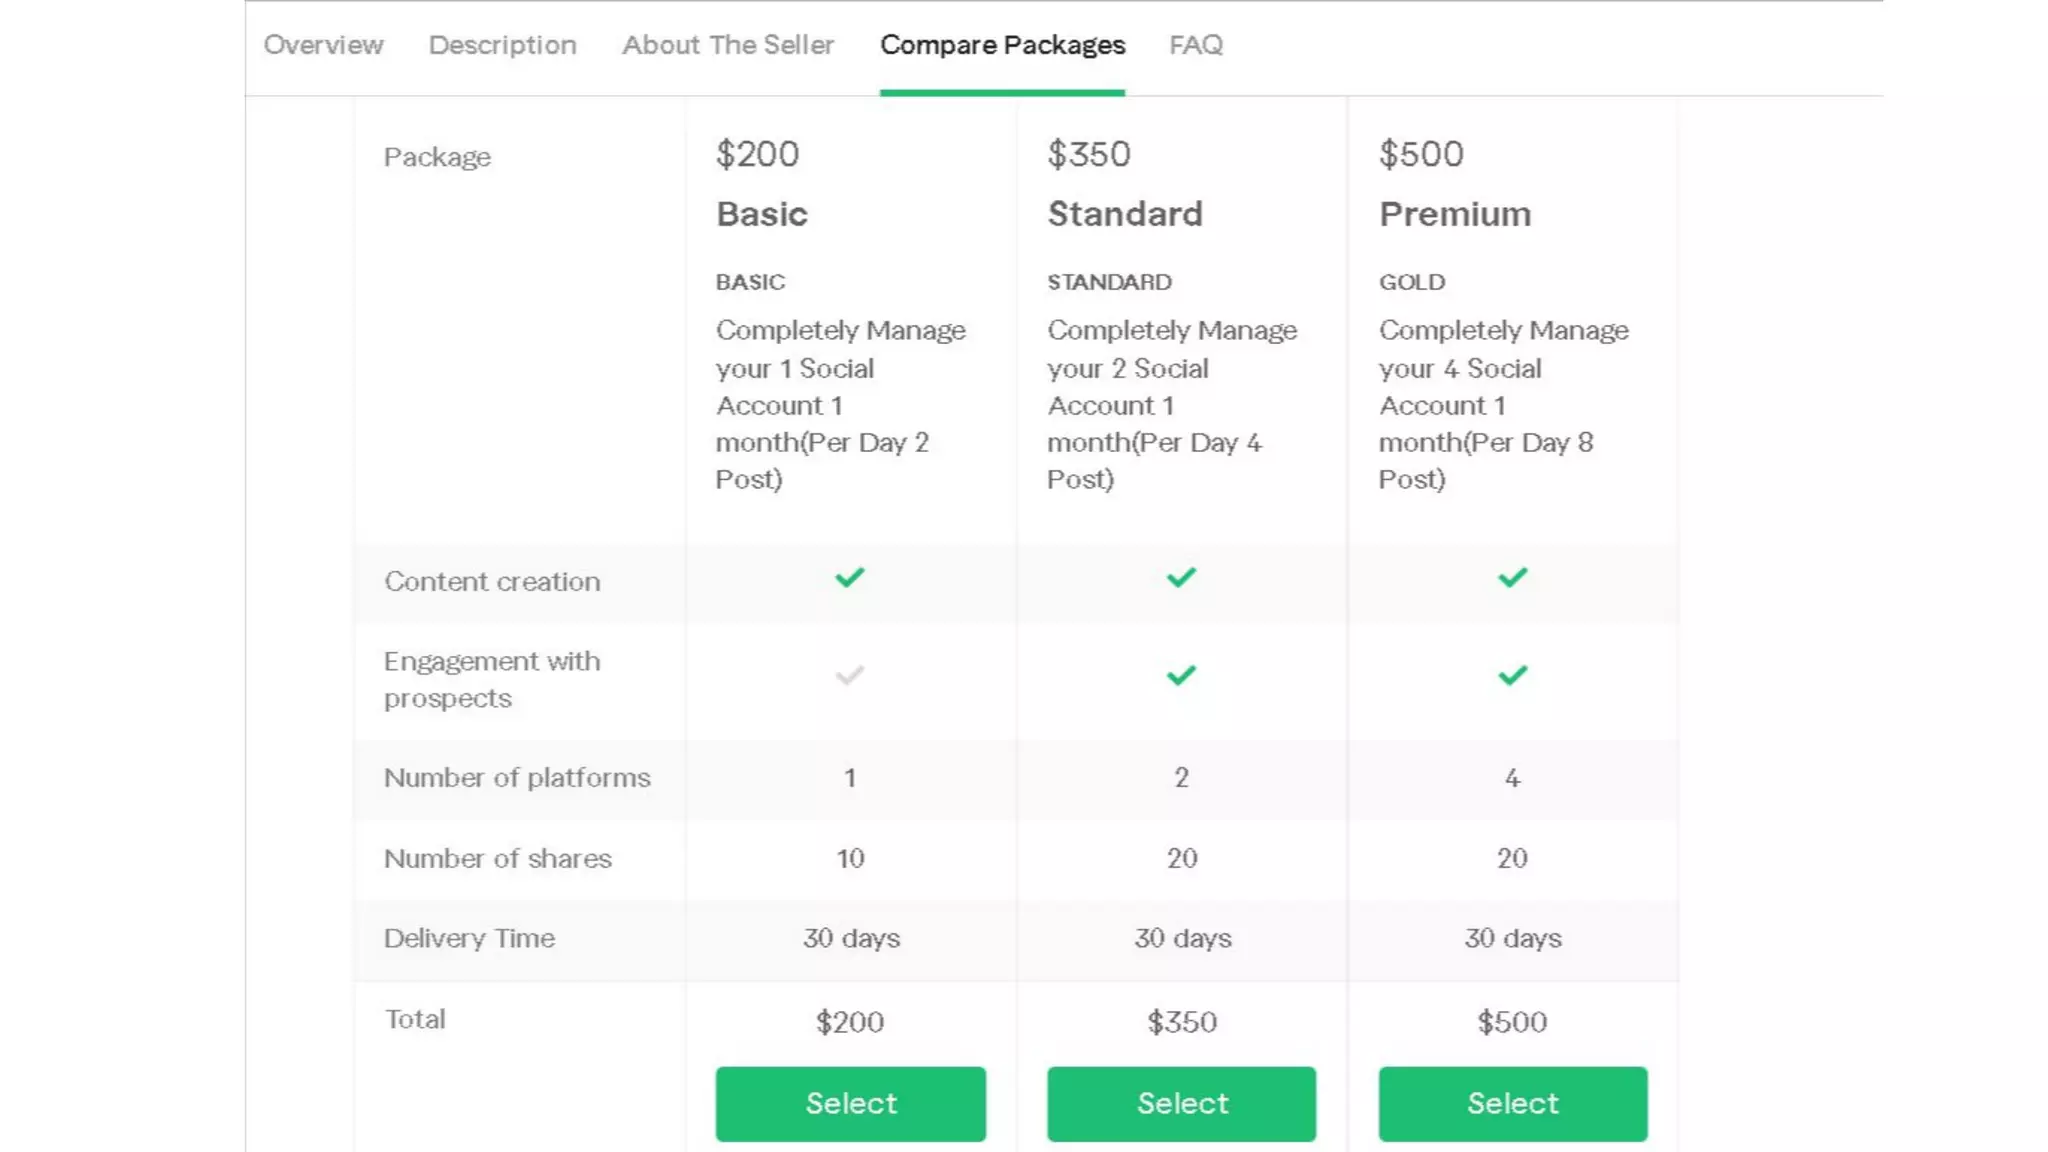Viewport: 2048px width, 1152px height.
Task: Go to About The Seller tab
Action: tap(727, 45)
